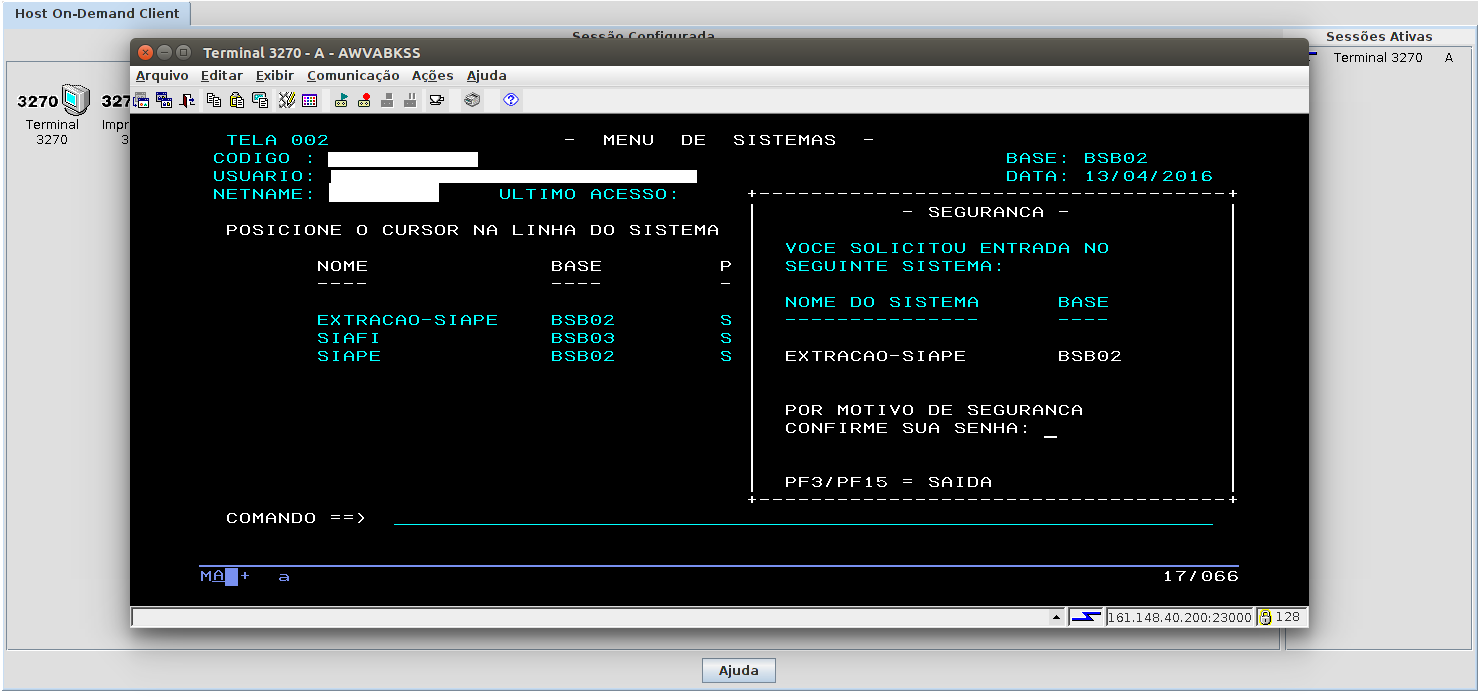1480x697 pixels.
Task: Click the run same session toolbar icon
Action: 164,100
